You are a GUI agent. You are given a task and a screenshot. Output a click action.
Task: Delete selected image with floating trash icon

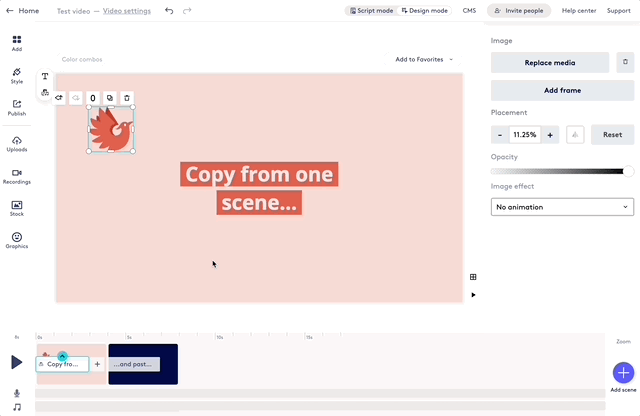click(127, 99)
